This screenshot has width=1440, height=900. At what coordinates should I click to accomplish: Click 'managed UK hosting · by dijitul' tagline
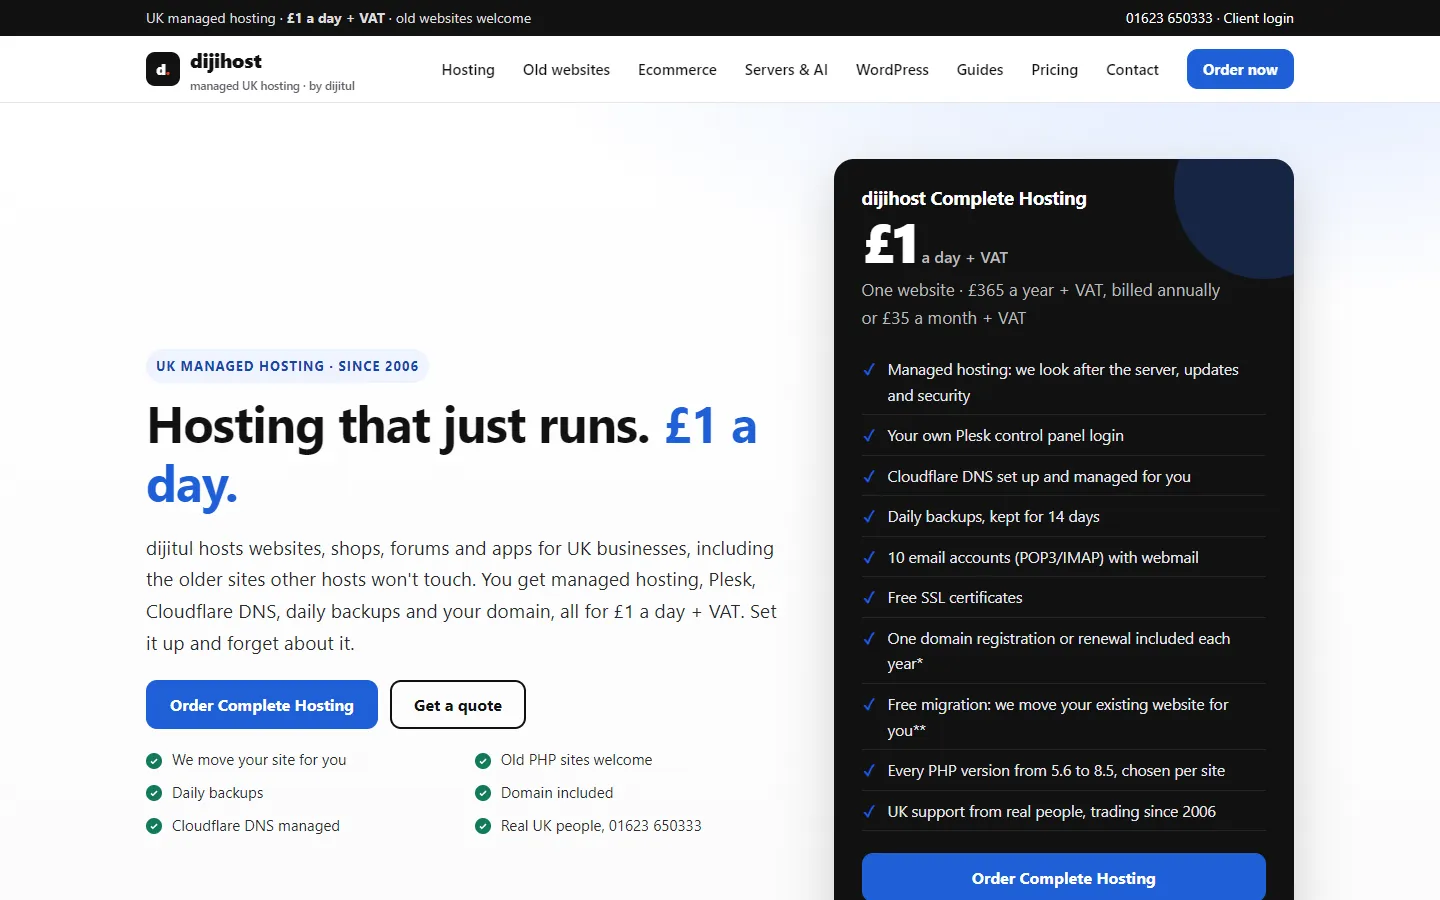(272, 86)
